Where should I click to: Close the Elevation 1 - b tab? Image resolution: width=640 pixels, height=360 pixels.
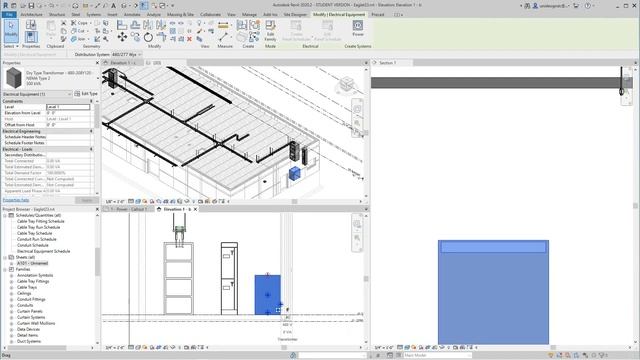[x=195, y=209]
